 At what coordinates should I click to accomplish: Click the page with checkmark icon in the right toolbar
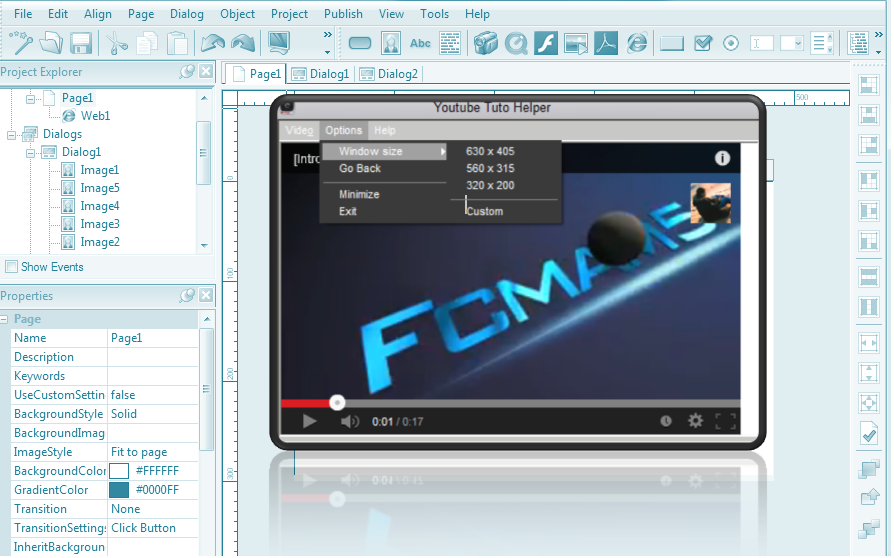coord(869,434)
